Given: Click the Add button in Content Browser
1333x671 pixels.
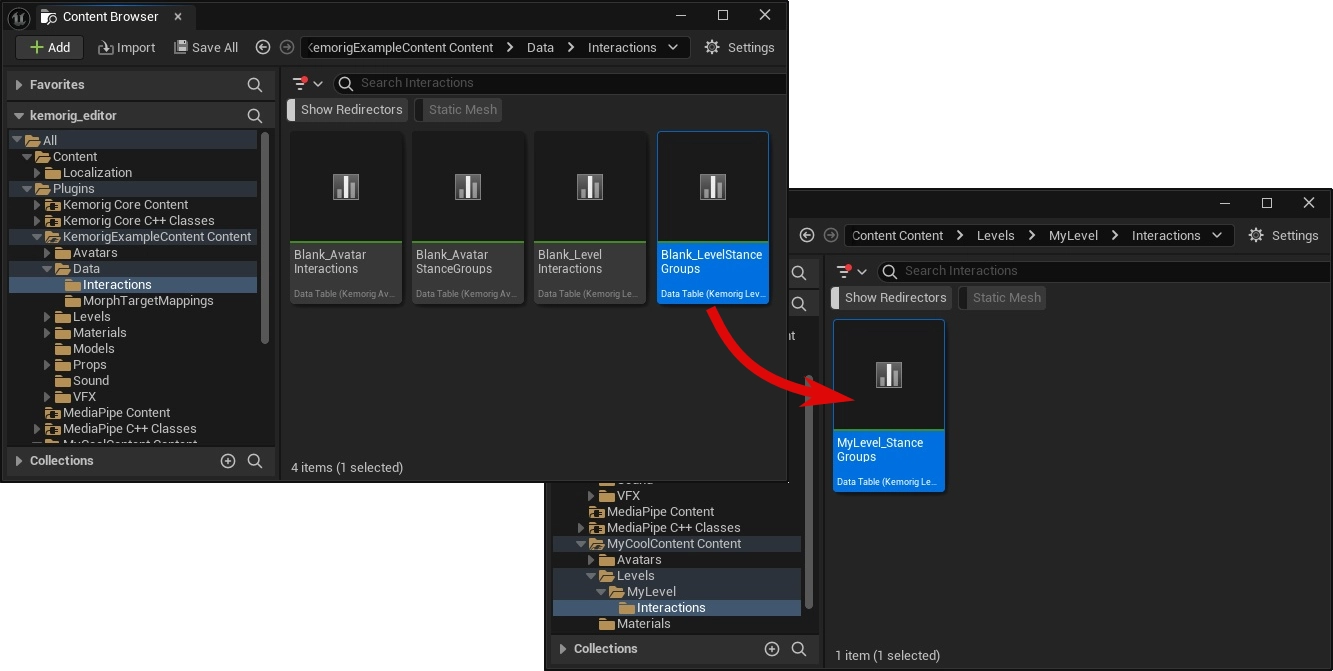Looking at the screenshot, I should coord(49,47).
